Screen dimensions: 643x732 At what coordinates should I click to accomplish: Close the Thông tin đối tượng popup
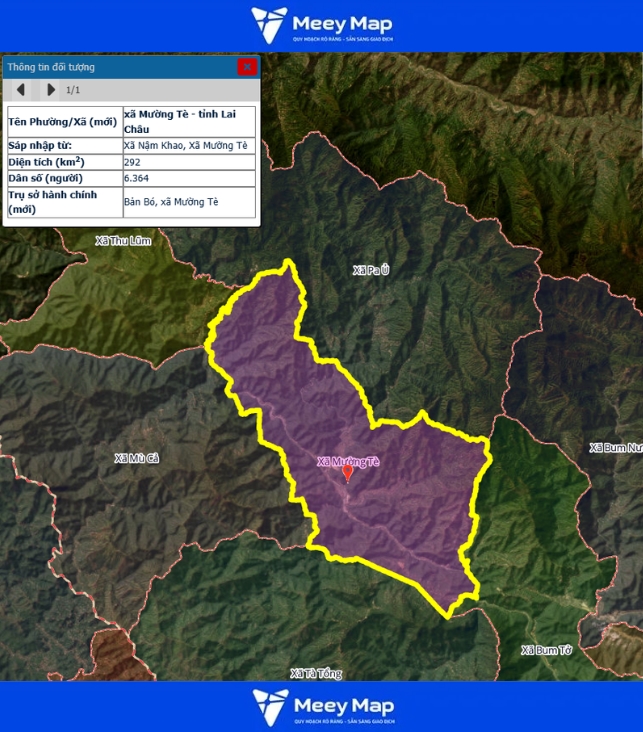click(x=246, y=67)
